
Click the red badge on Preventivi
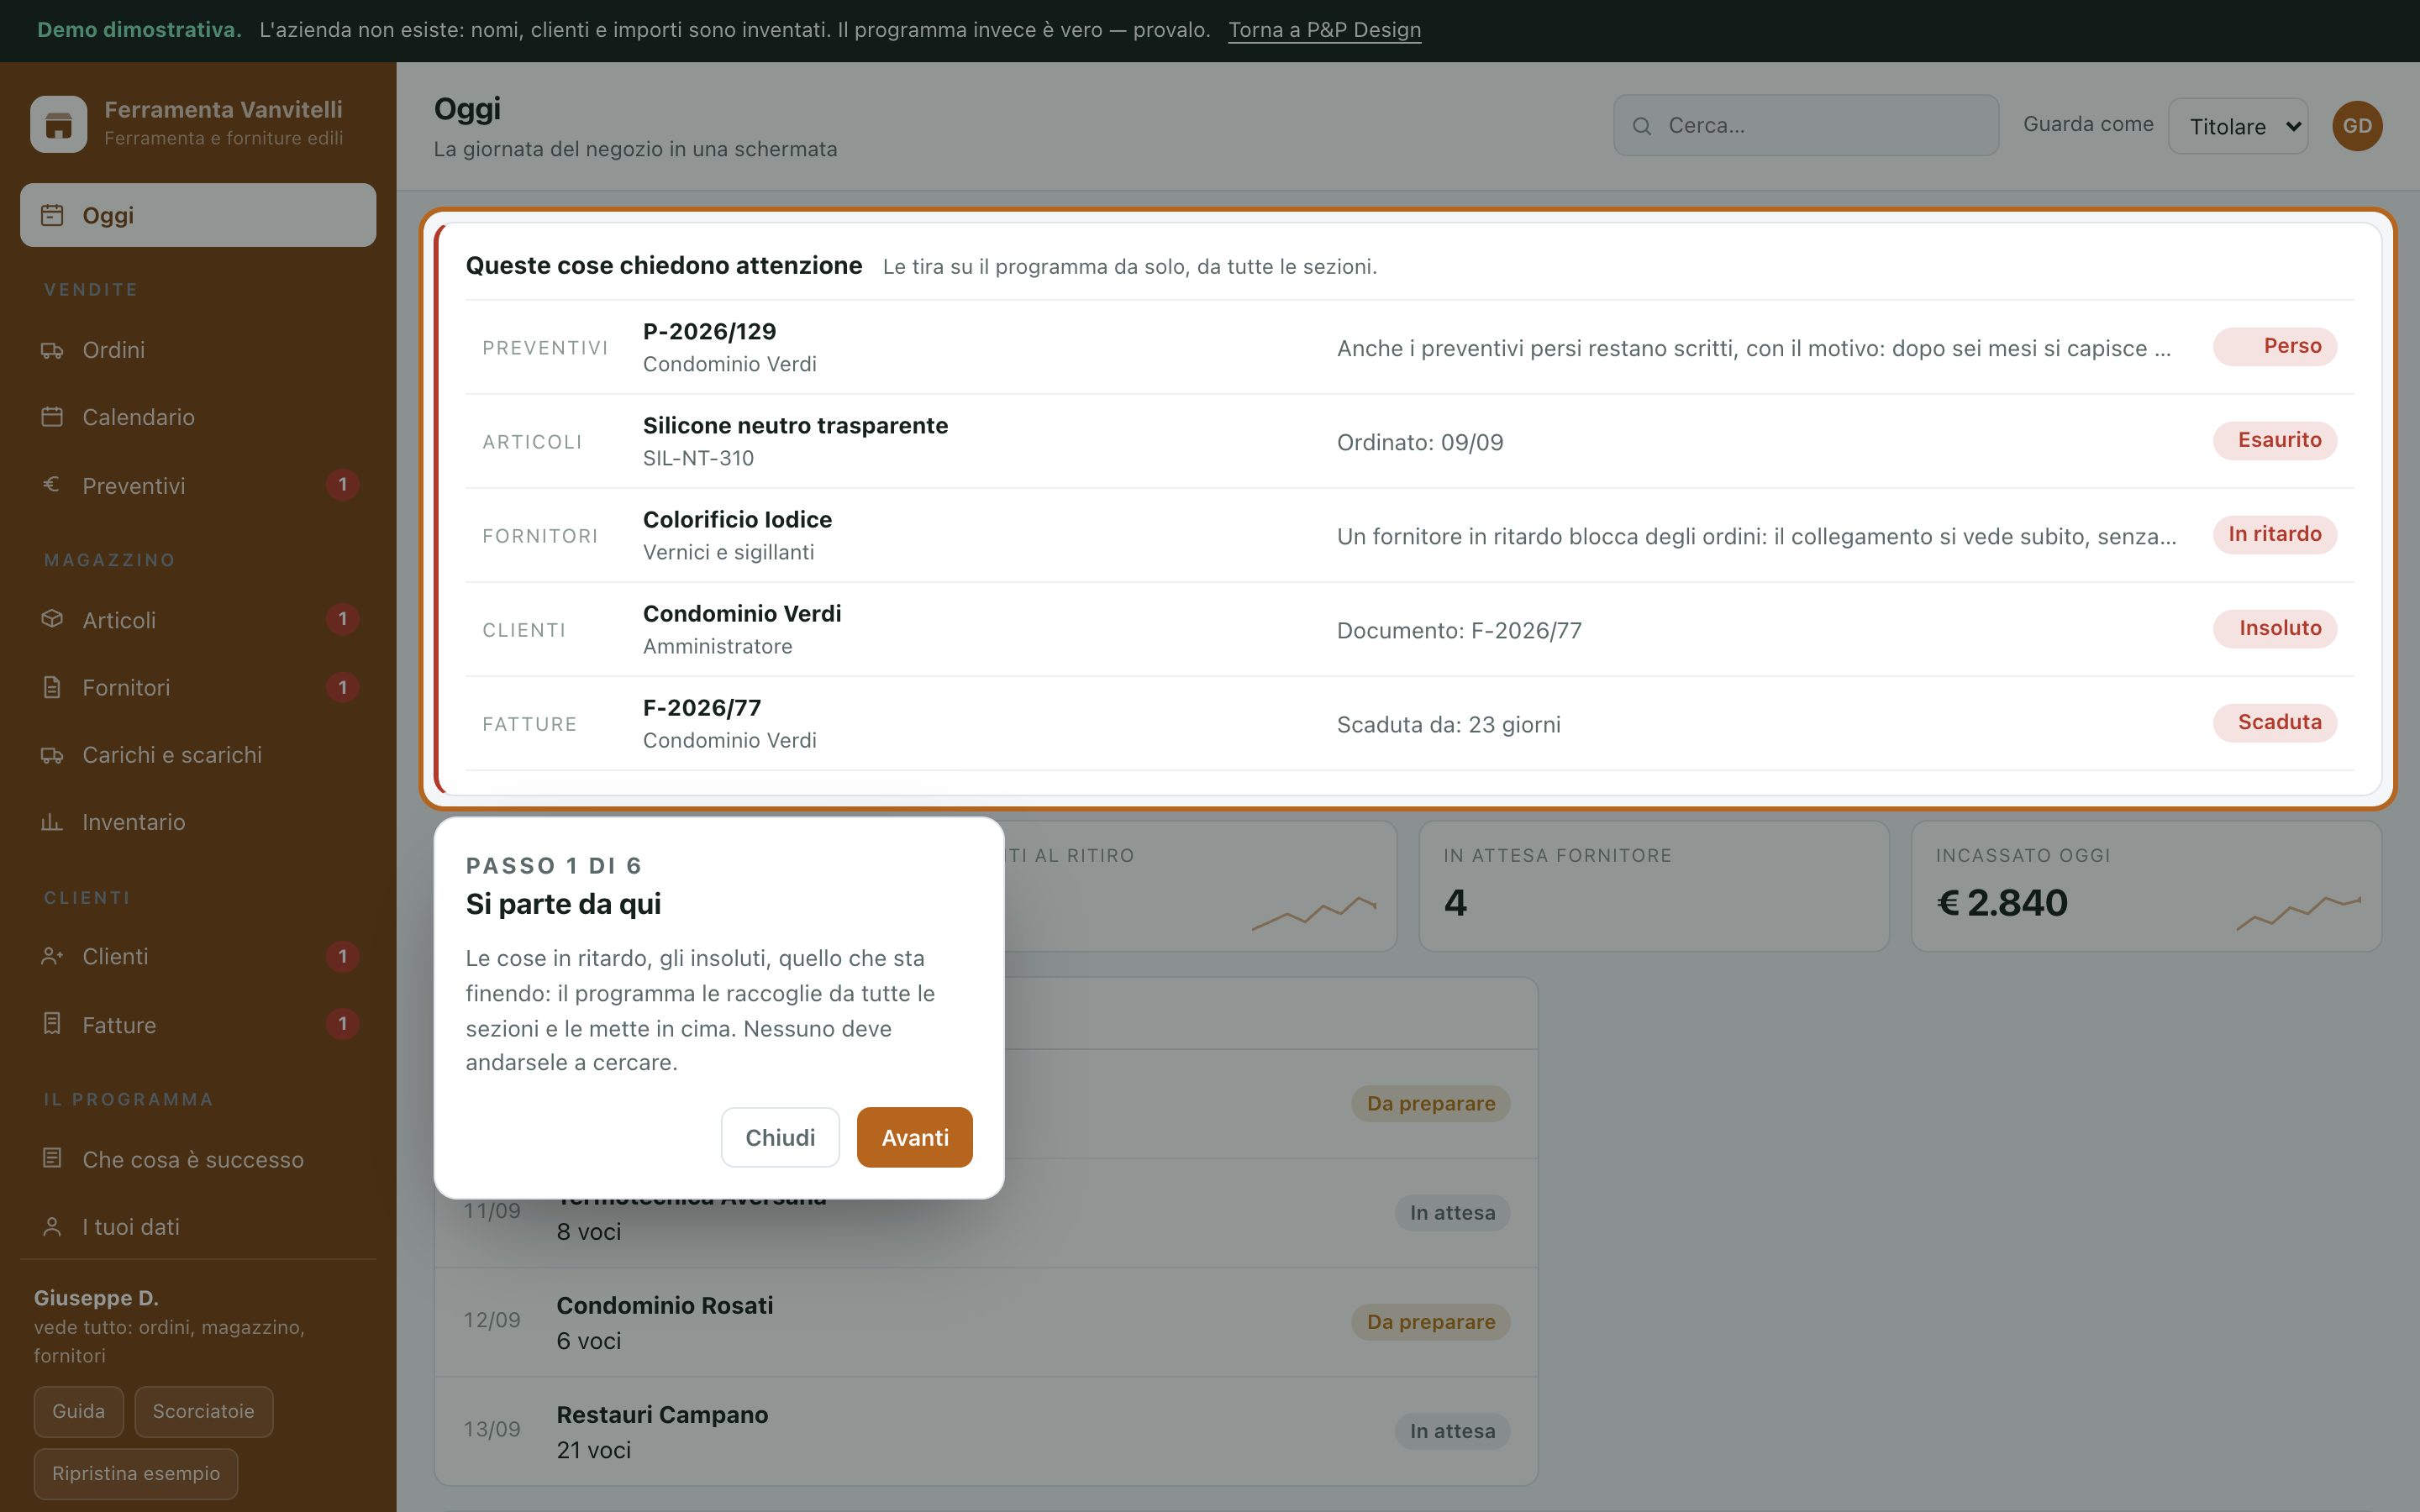tap(342, 485)
